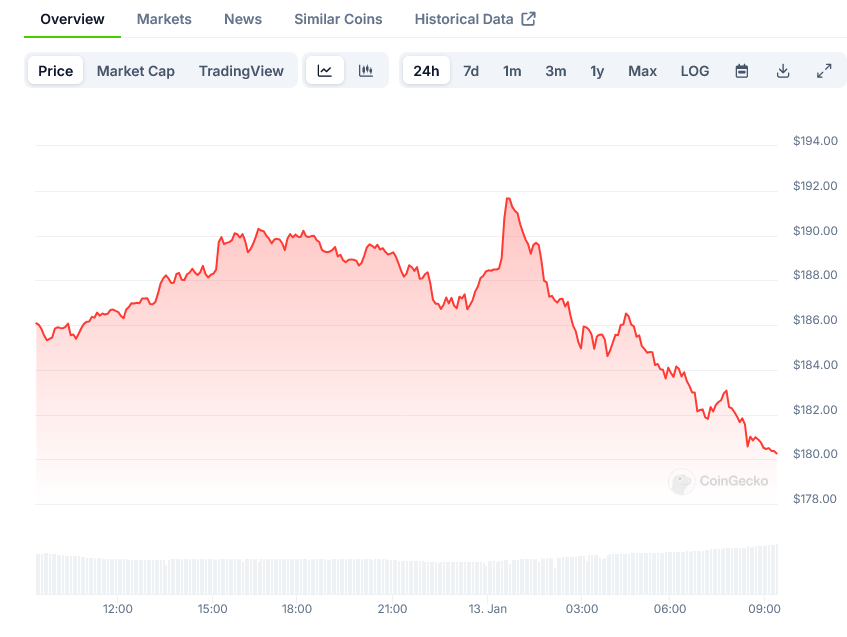Toggle LOG scale on chart
The width and height of the screenshot is (847, 637).
tap(695, 71)
